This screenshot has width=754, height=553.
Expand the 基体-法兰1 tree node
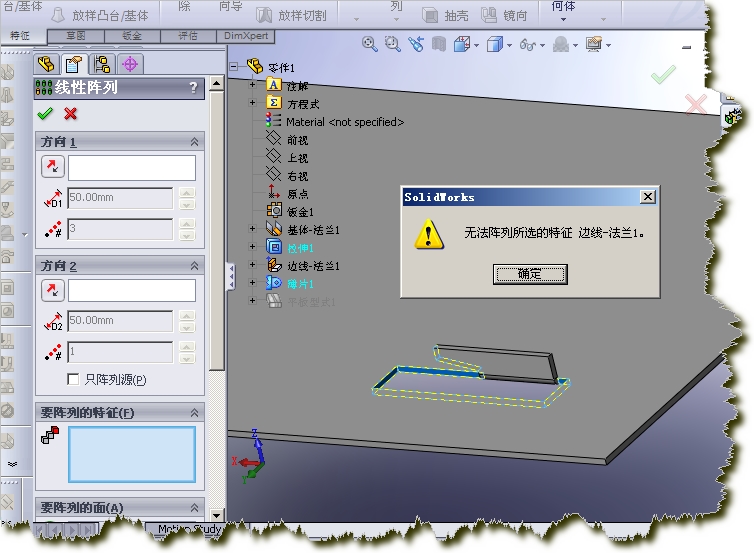coord(252,229)
